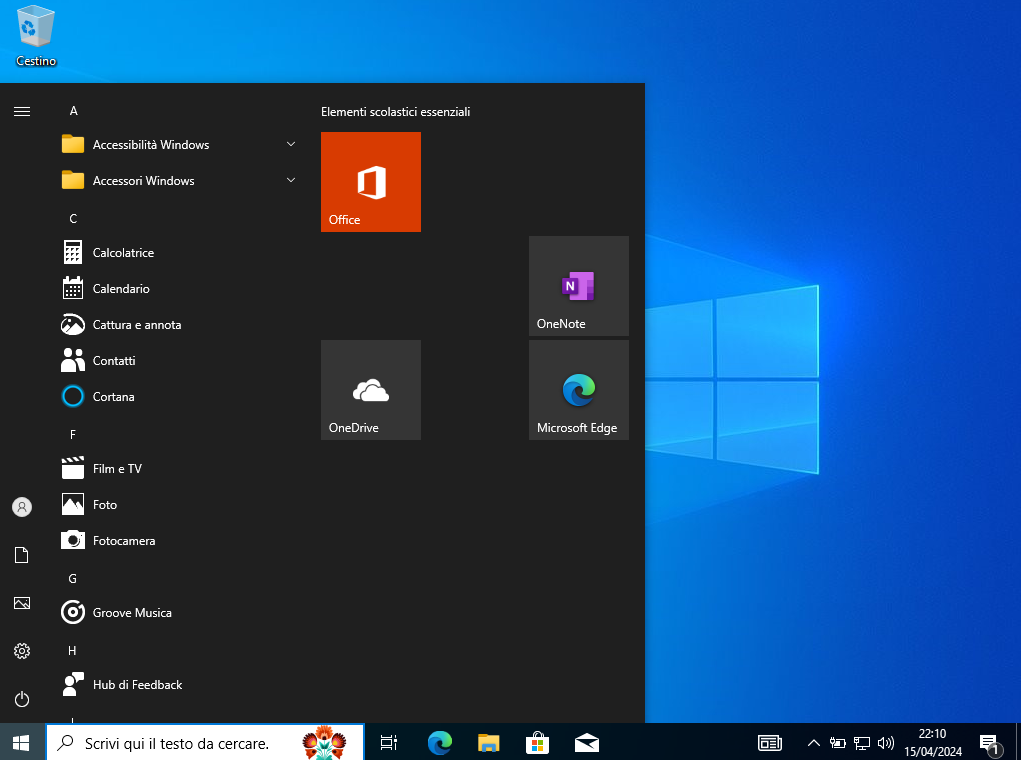Viewport: 1021px width, 760px height.
Task: Open the OneNote tile
Action: pyautogui.click(x=578, y=286)
